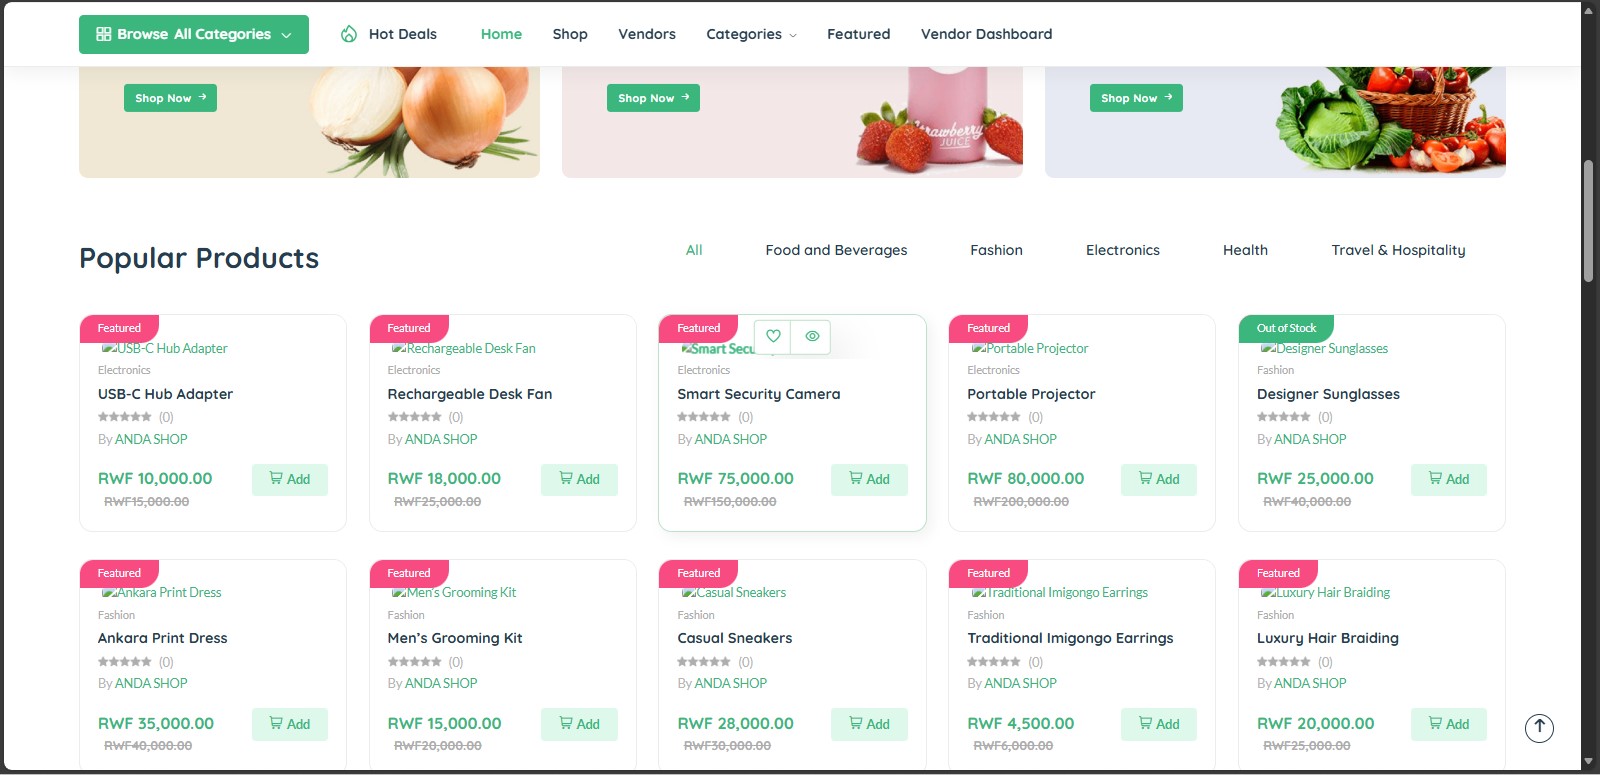Click the wishlist heart icon on Smart Security Camera
Screen dimensions: 1600x775
(773, 337)
